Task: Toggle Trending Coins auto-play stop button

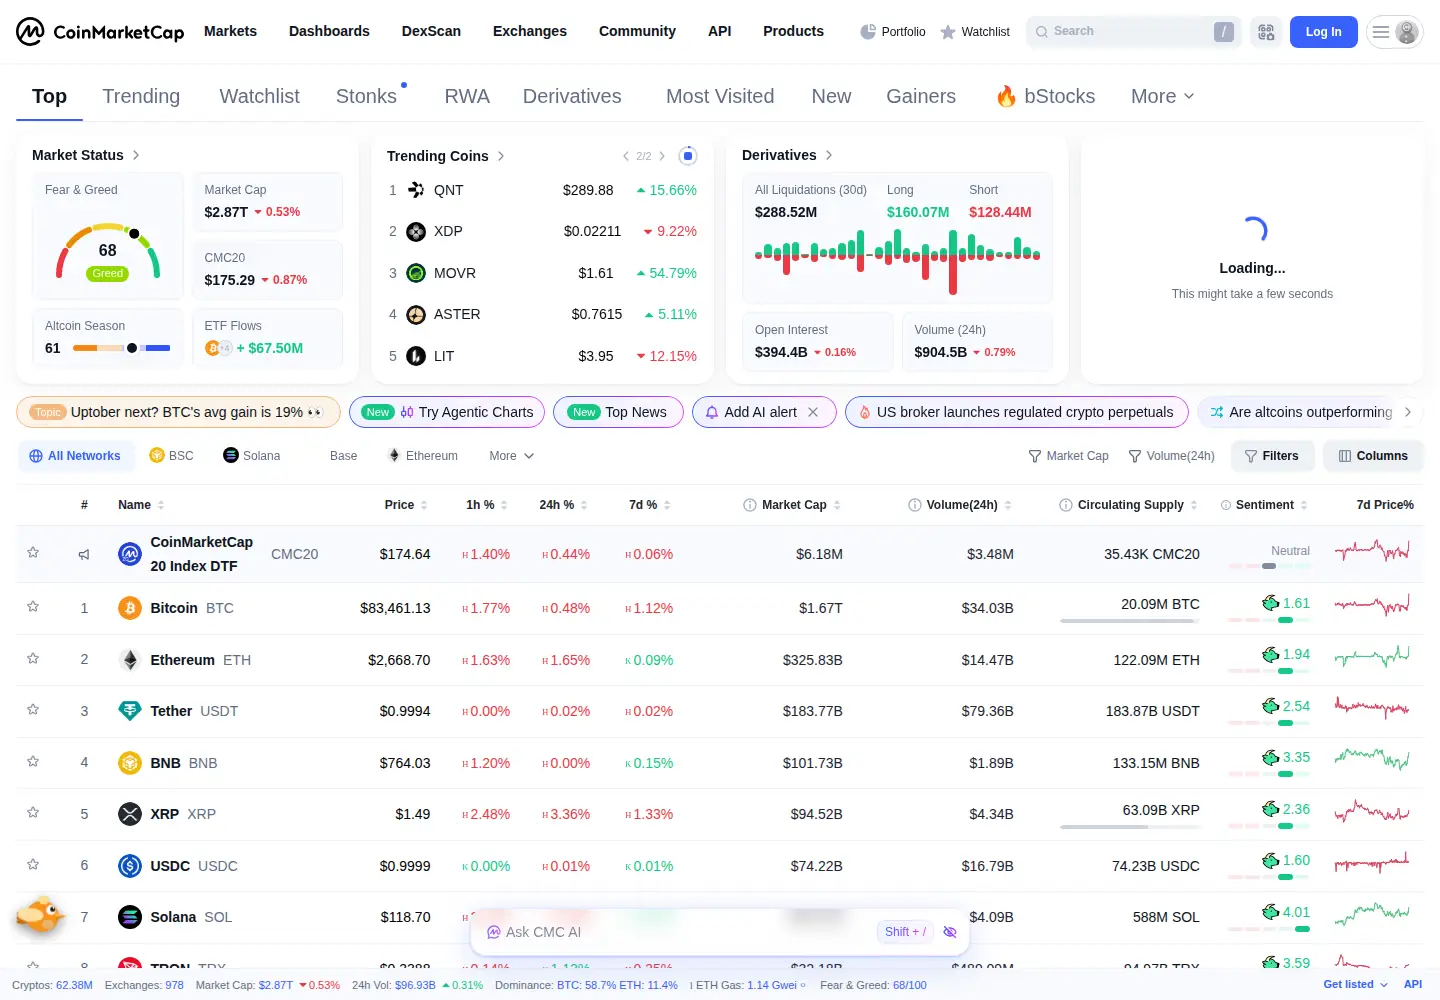Action: pyautogui.click(x=688, y=156)
